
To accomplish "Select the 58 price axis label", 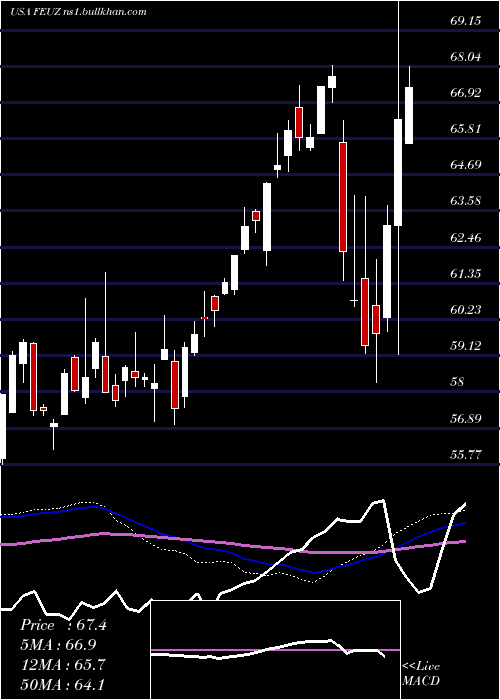I will pos(458,382).
